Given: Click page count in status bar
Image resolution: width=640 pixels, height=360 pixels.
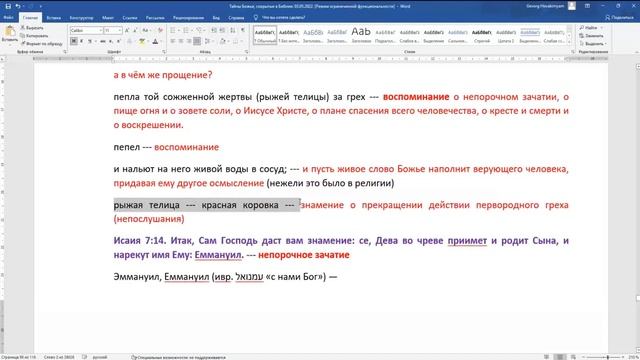Looking at the screenshot, I should point(19,357).
